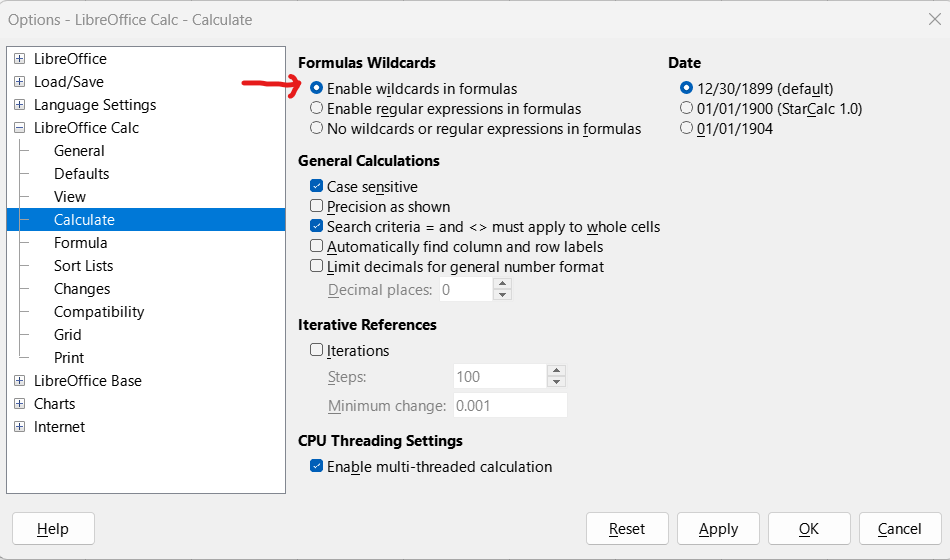Viewport: 950px width, 560px height.
Task: Check Limit decimals for general number format
Action: (x=316, y=266)
